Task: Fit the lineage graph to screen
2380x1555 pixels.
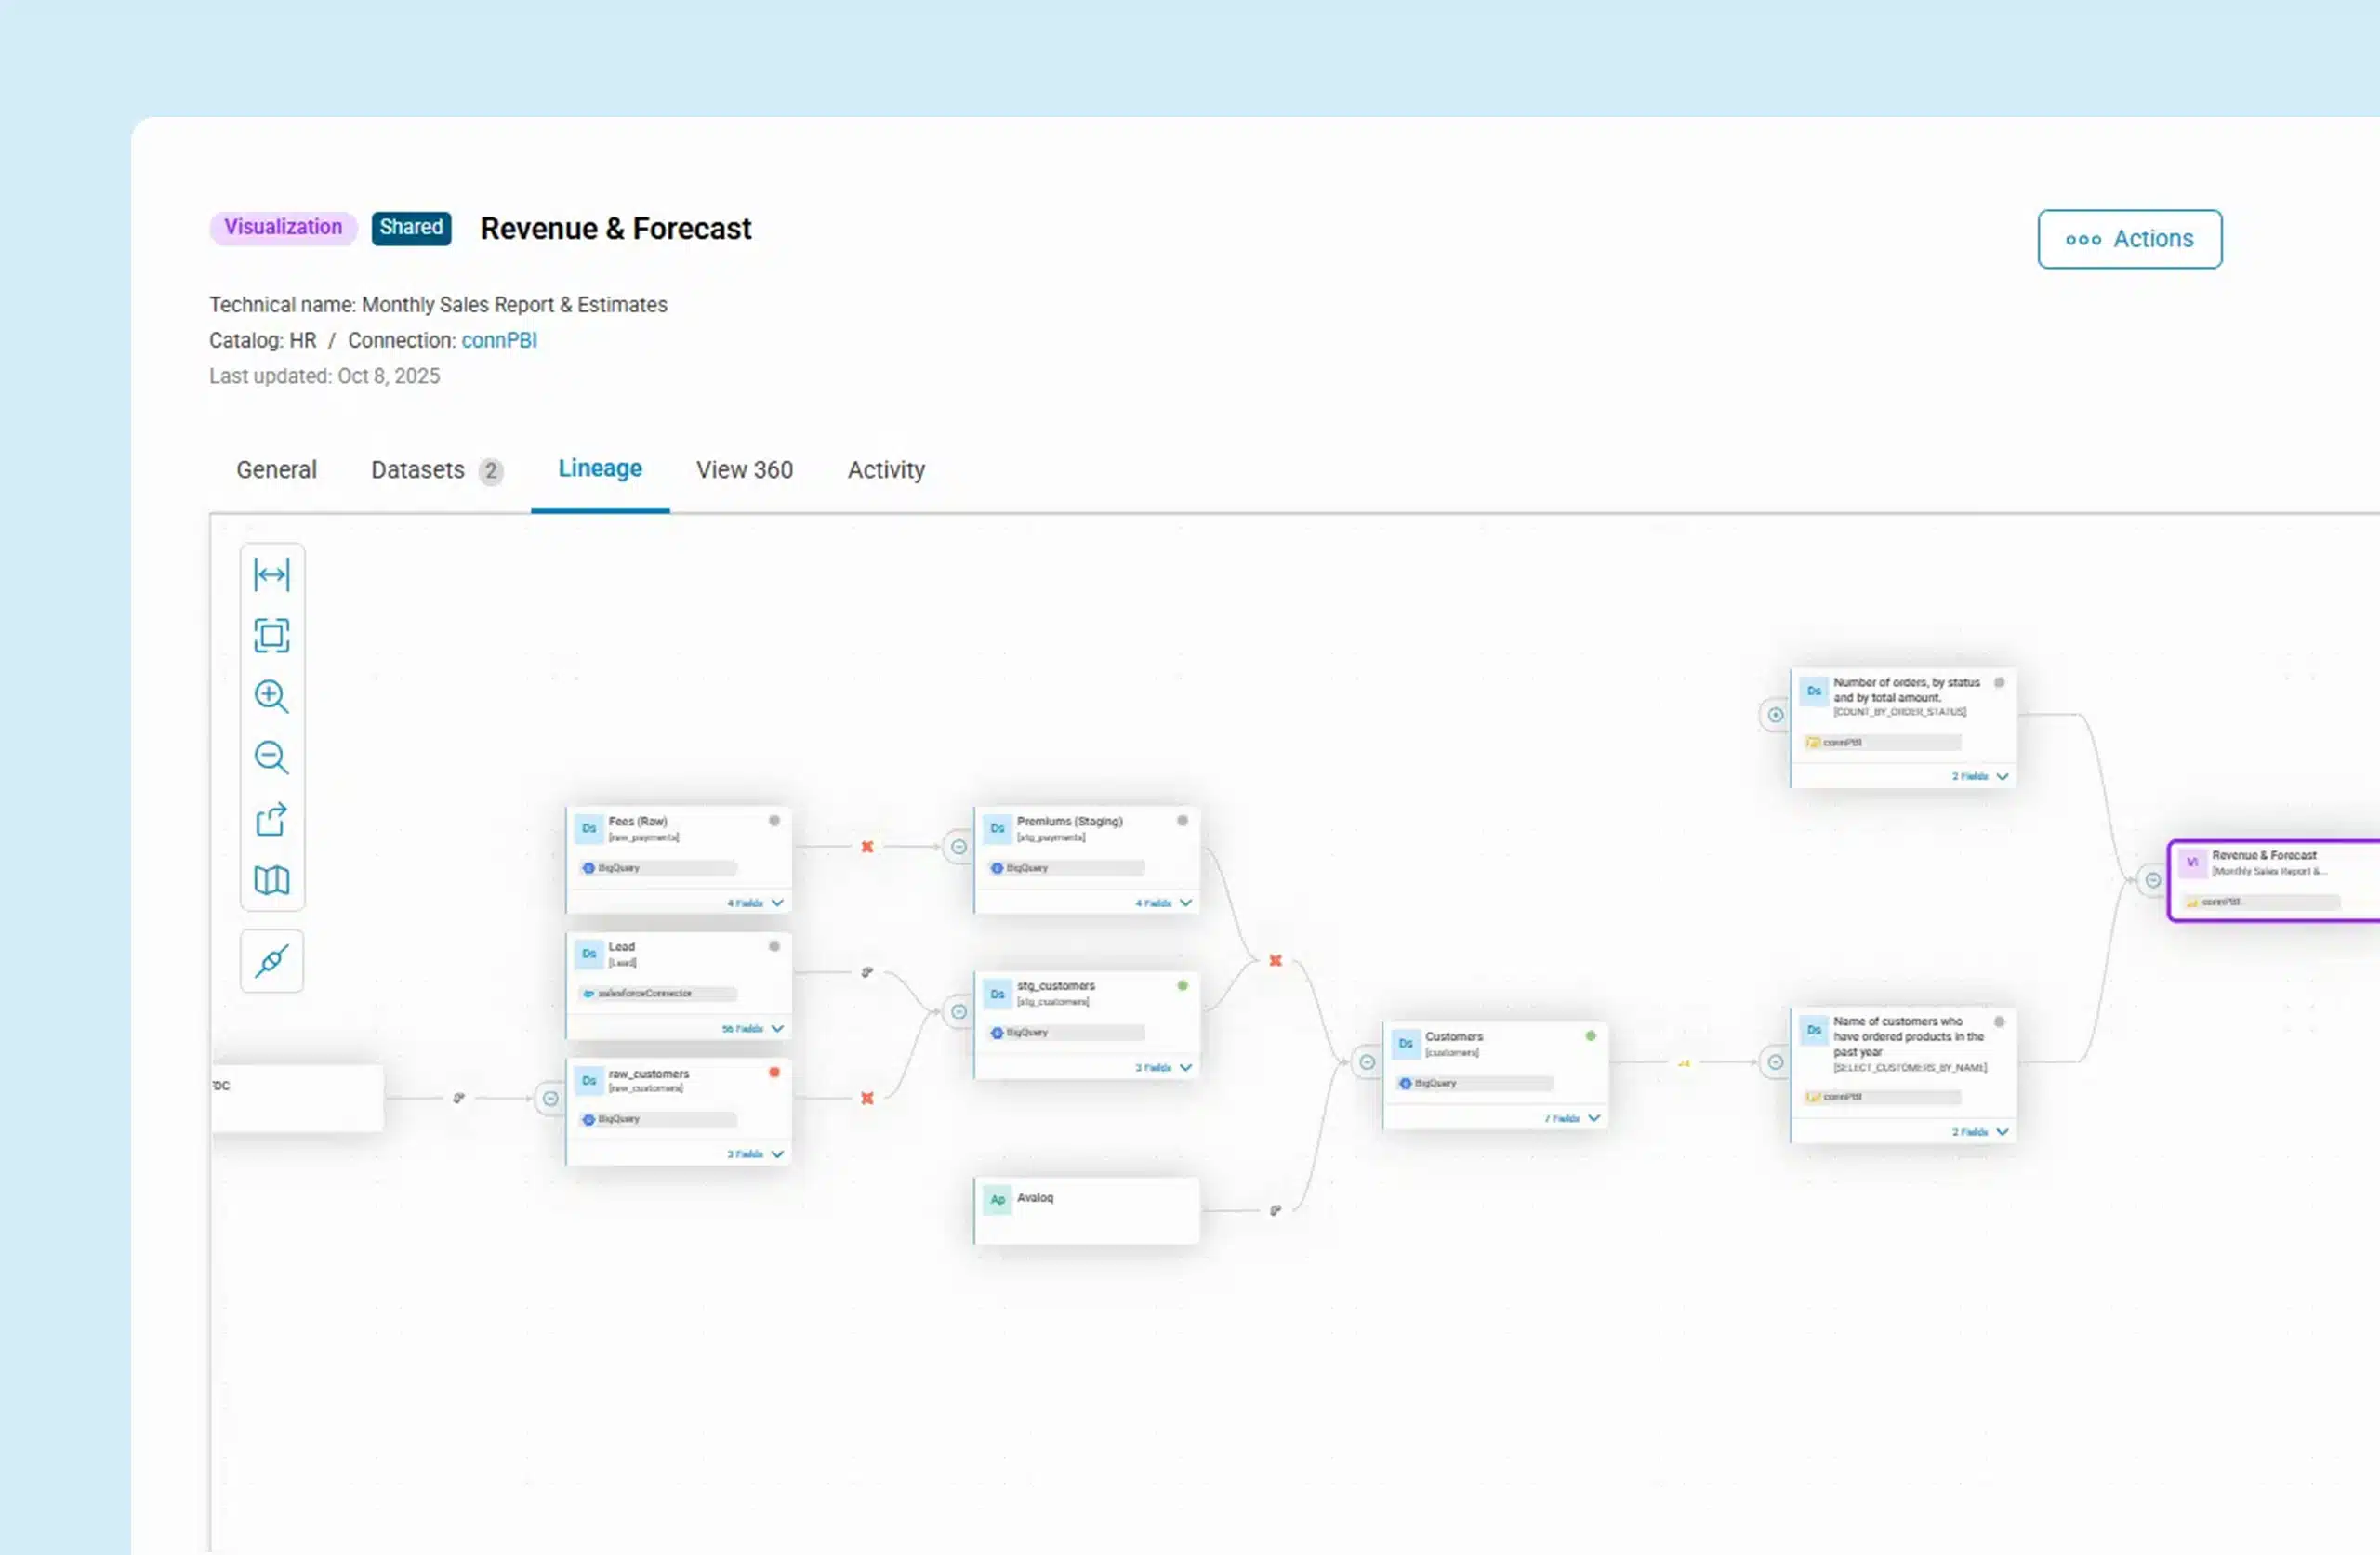Action: click(272, 634)
